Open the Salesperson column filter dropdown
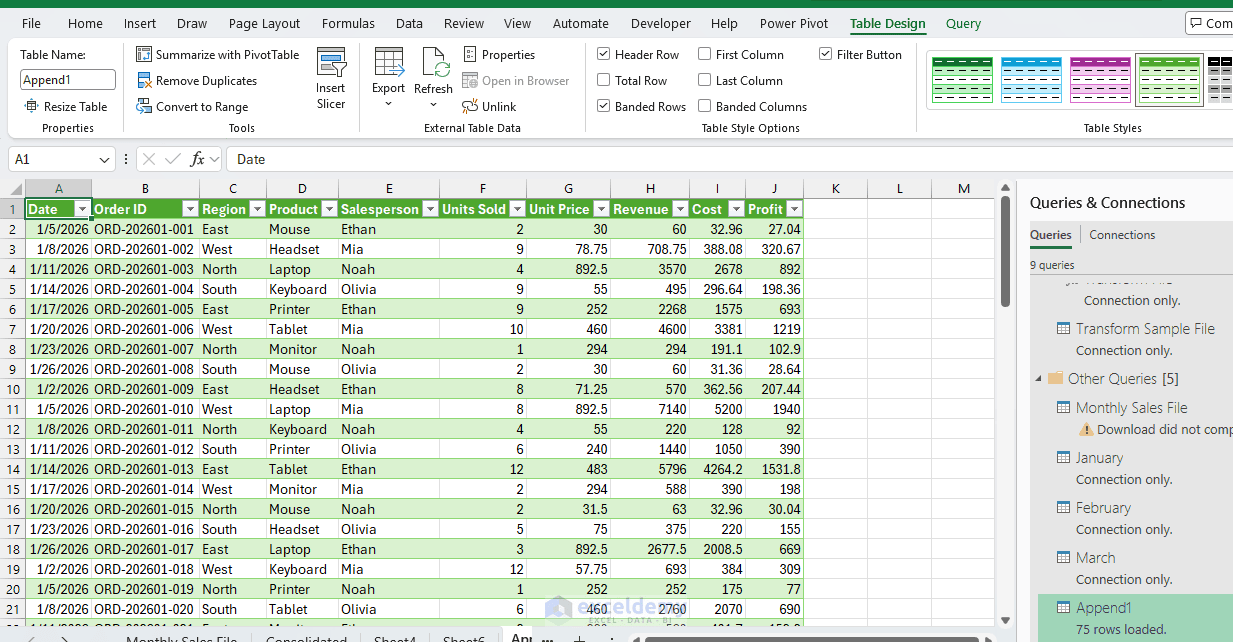The image size is (1233, 642). 431,210
